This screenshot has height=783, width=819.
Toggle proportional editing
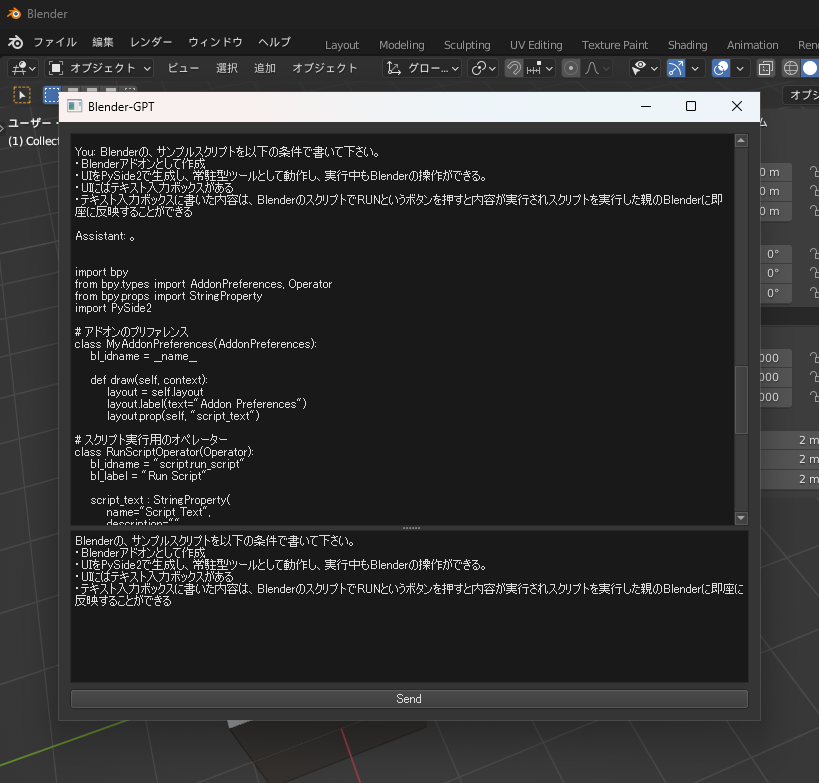pos(571,68)
